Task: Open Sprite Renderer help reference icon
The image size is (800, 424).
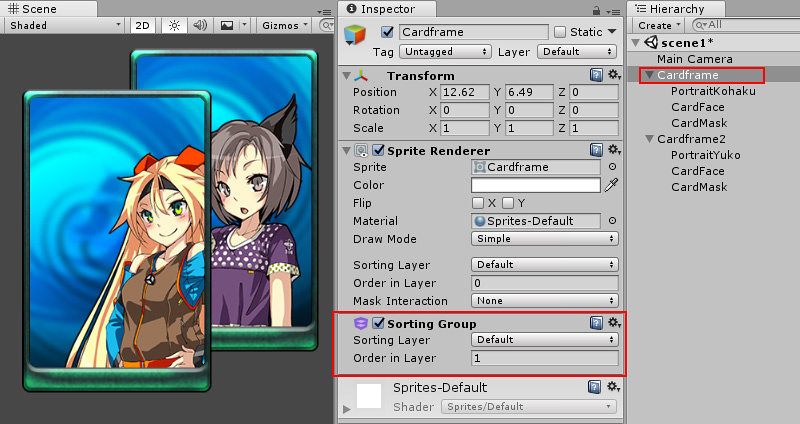Action: click(596, 150)
